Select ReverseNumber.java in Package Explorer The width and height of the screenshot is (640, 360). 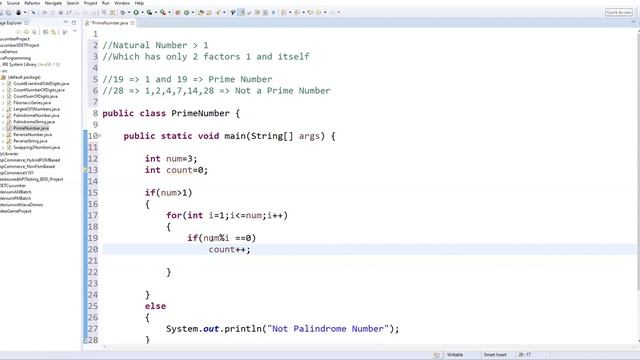click(x=33, y=135)
